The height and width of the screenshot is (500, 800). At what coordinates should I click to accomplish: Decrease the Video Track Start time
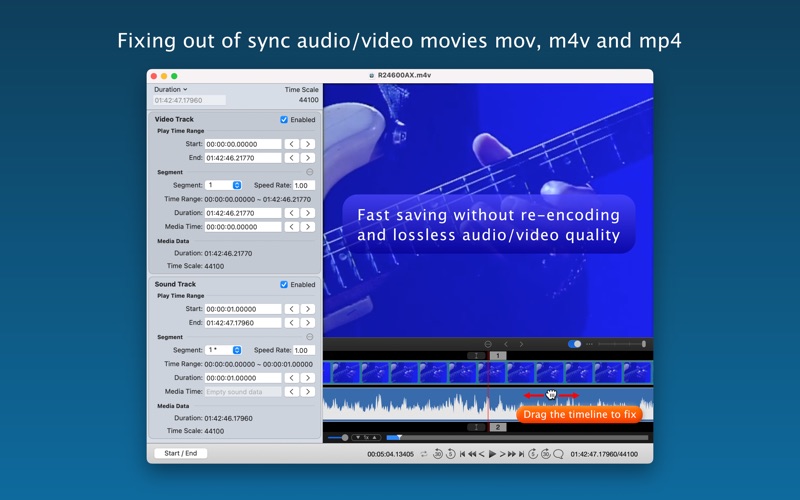[x=291, y=144]
